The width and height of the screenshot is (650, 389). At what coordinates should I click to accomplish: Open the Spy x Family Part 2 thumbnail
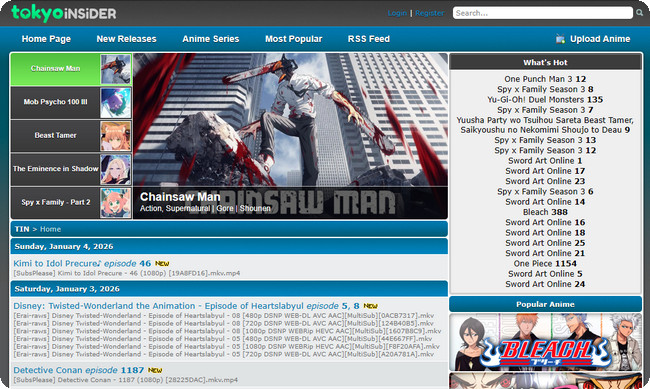click(116, 203)
